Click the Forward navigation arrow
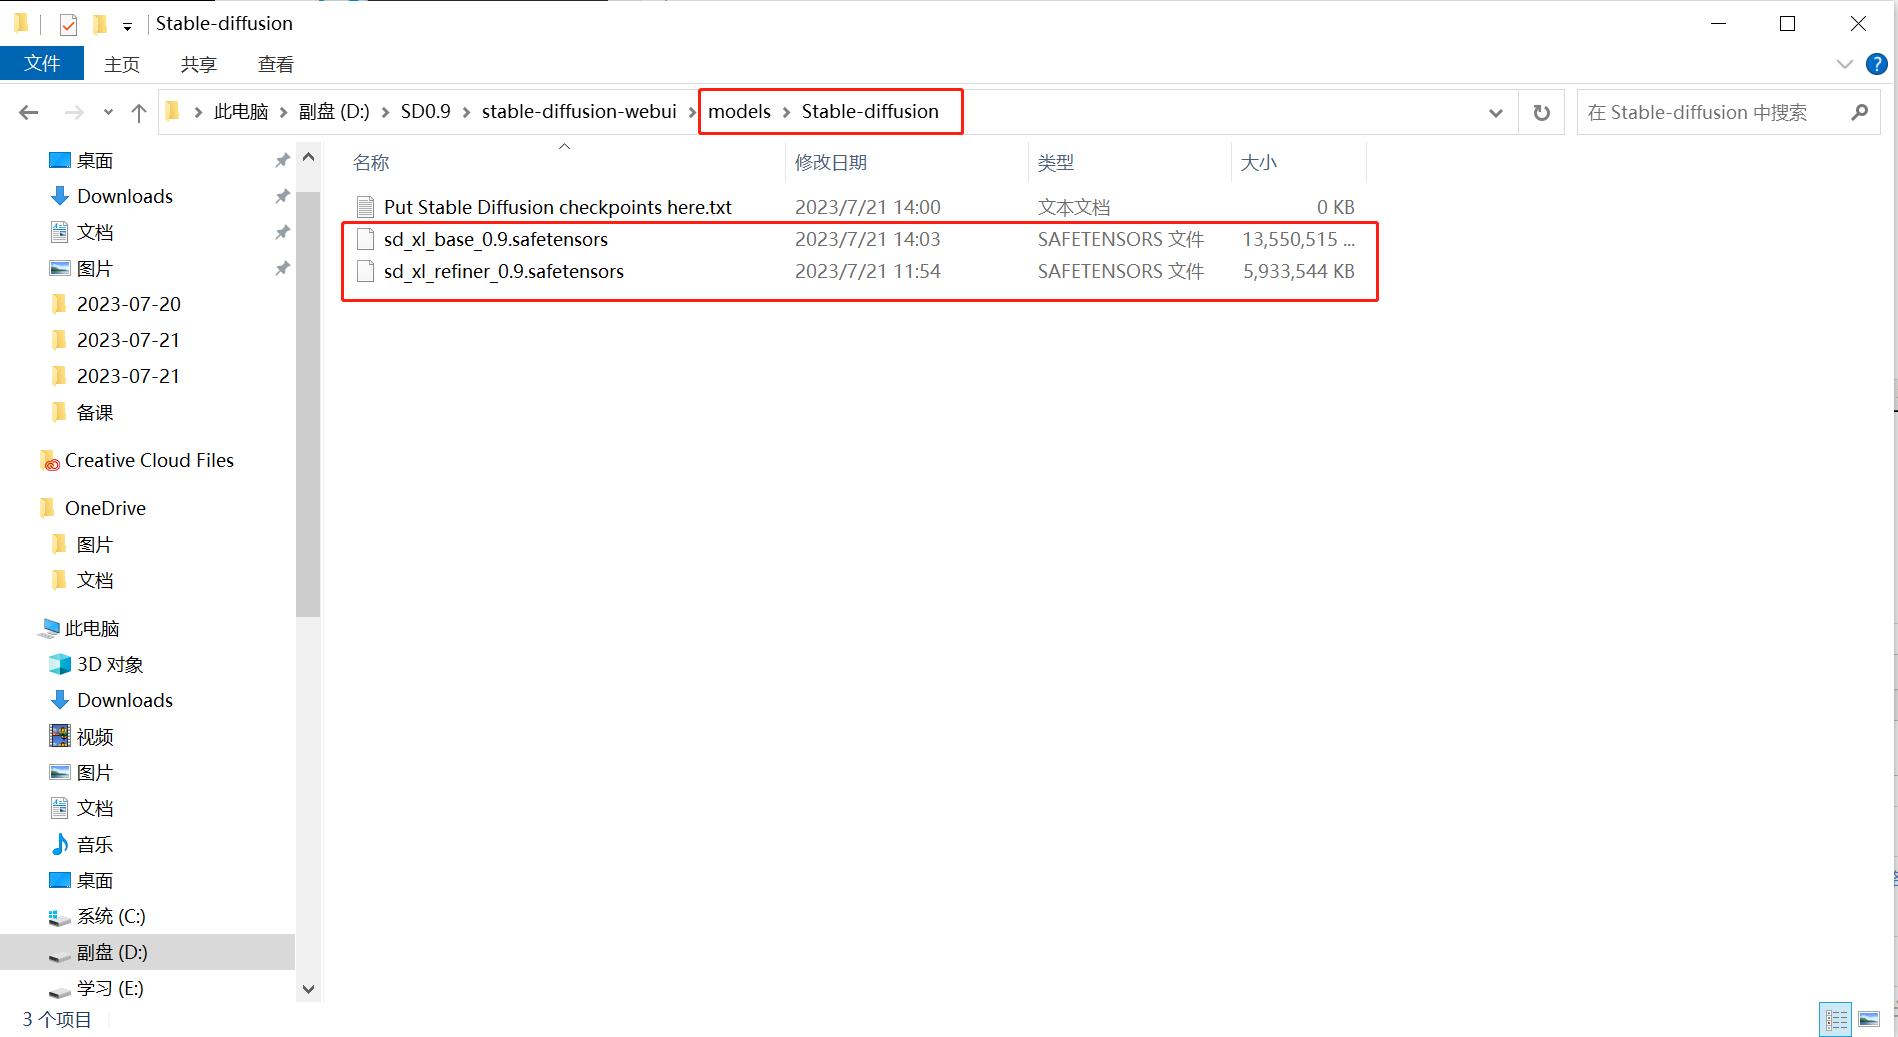This screenshot has height=1037, width=1898. [74, 113]
